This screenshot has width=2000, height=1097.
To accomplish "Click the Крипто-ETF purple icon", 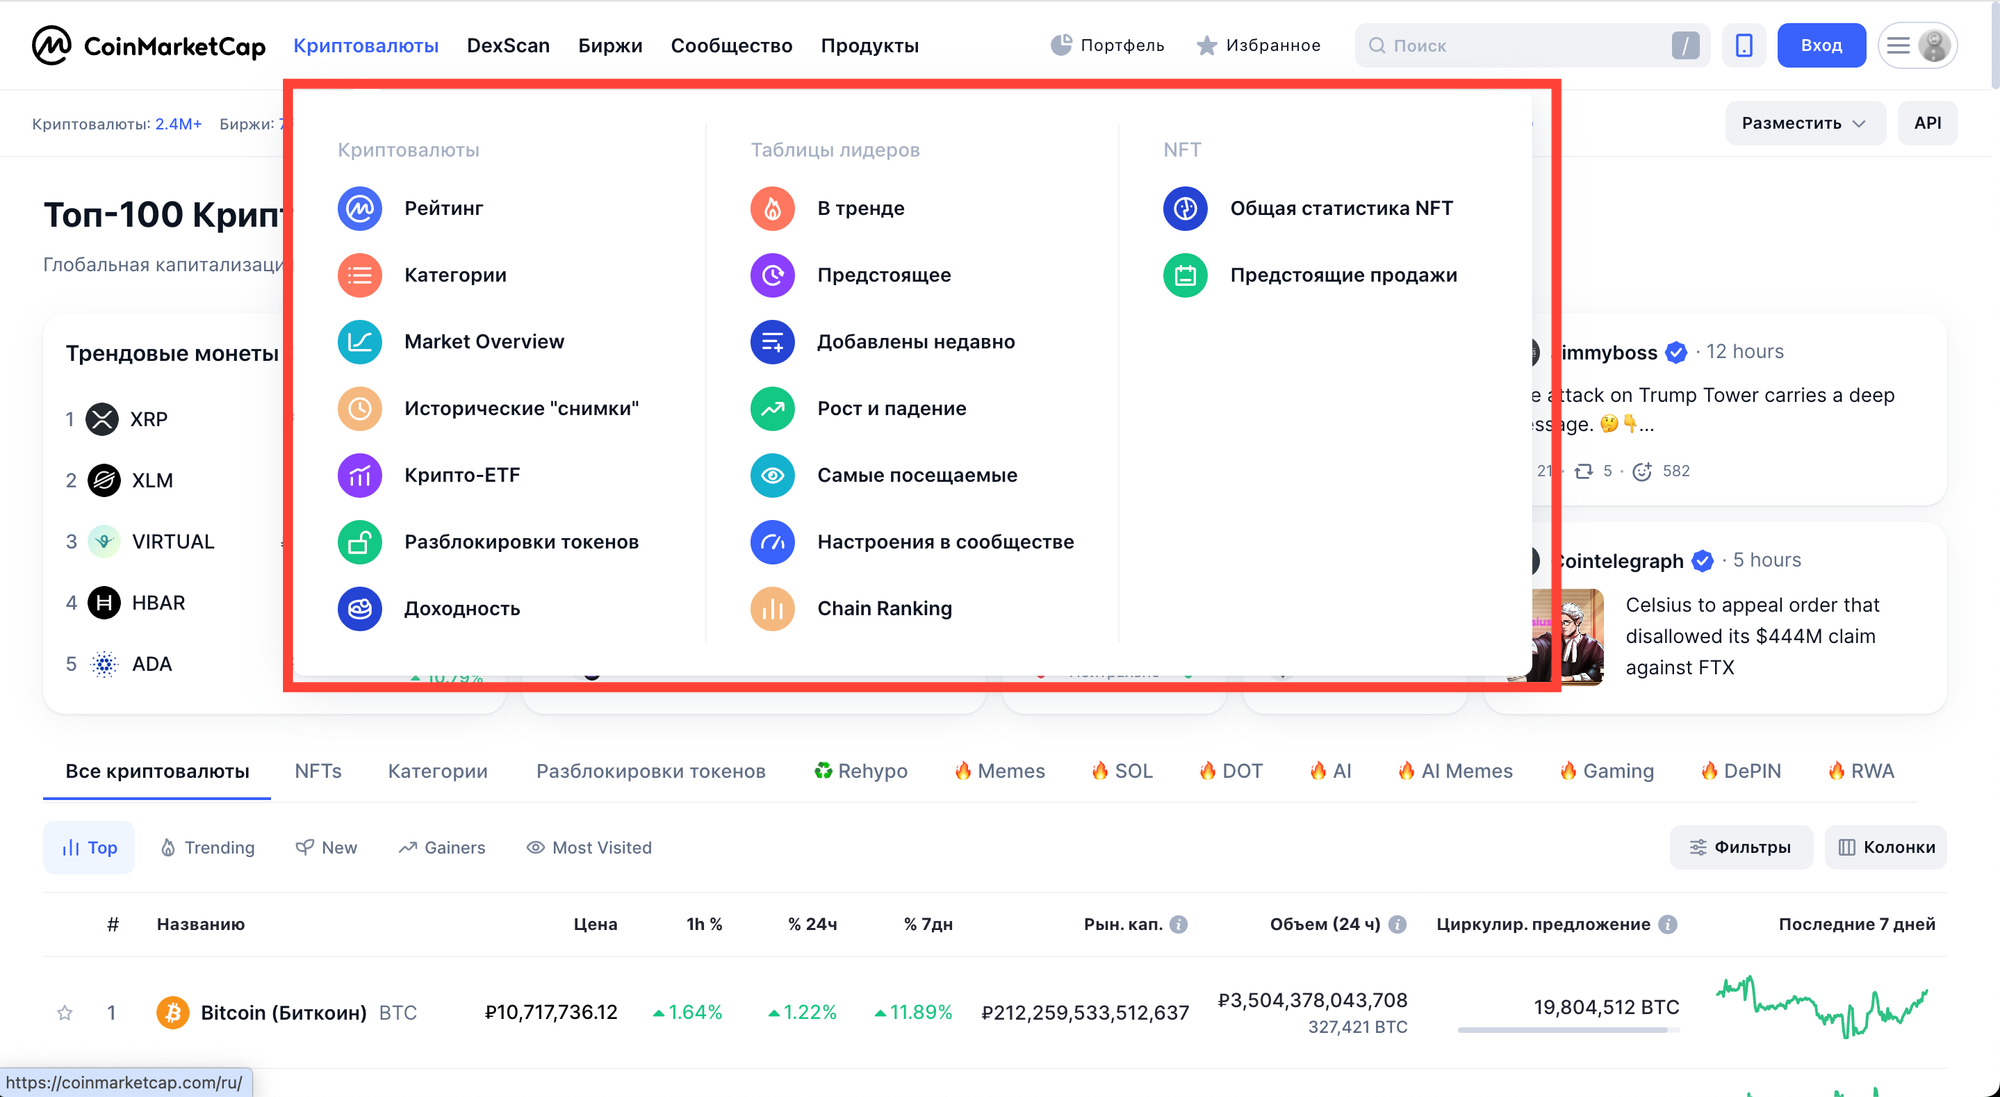I will [360, 475].
